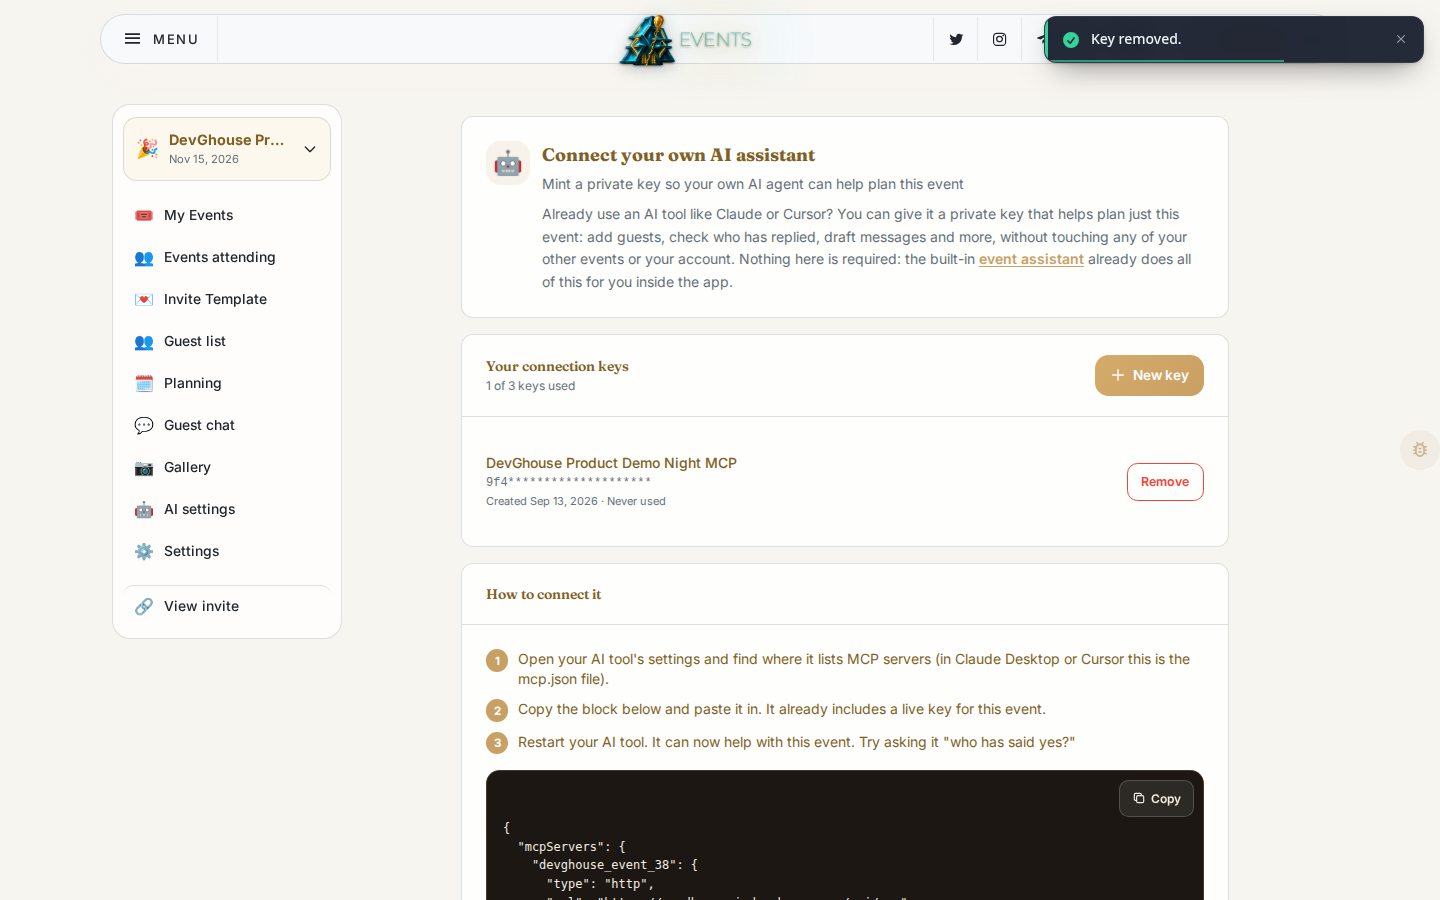Click the masked key value starting 9f4

coord(569,482)
